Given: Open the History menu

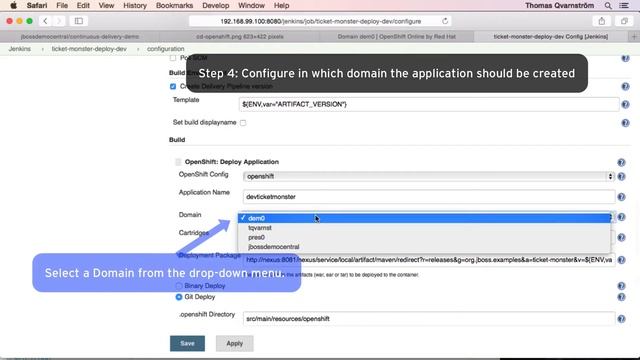Looking at the screenshot, I should pyautogui.click(x=135, y=6).
